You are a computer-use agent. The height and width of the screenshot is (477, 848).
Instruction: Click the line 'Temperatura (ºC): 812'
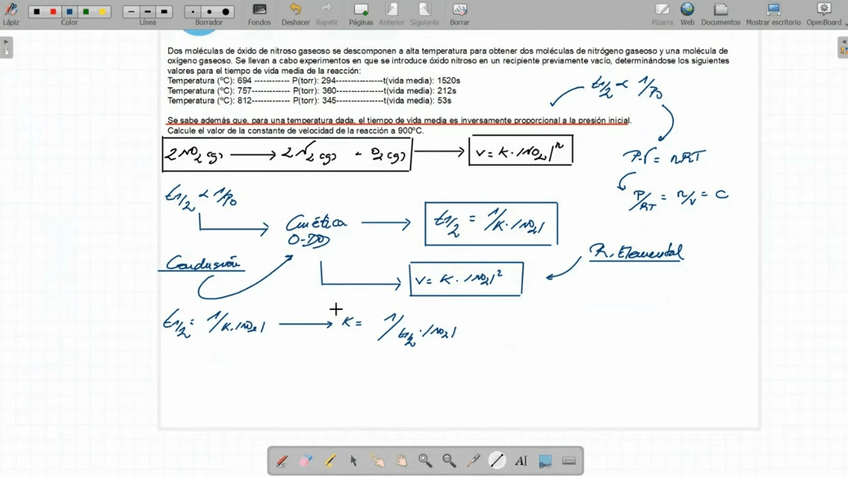[x=309, y=101]
